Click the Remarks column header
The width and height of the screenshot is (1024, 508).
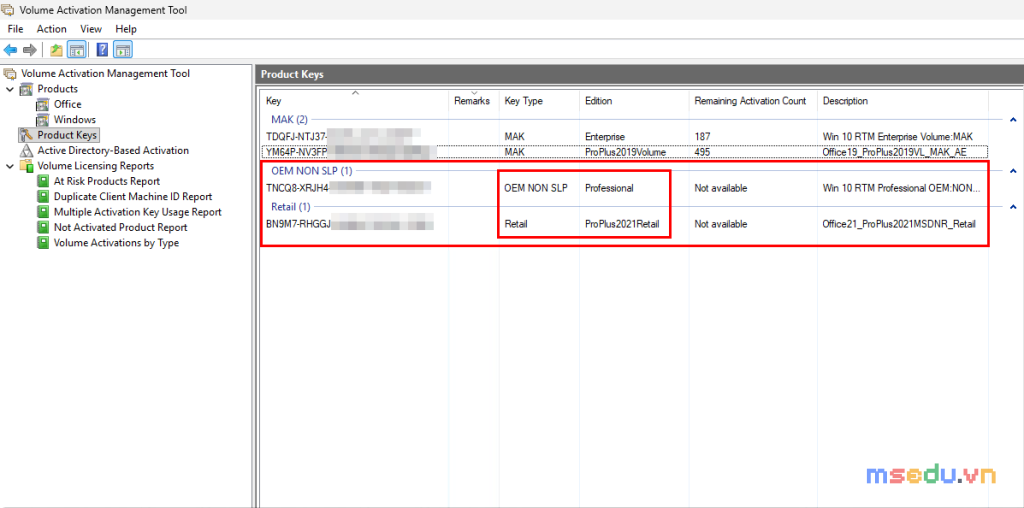(x=473, y=101)
